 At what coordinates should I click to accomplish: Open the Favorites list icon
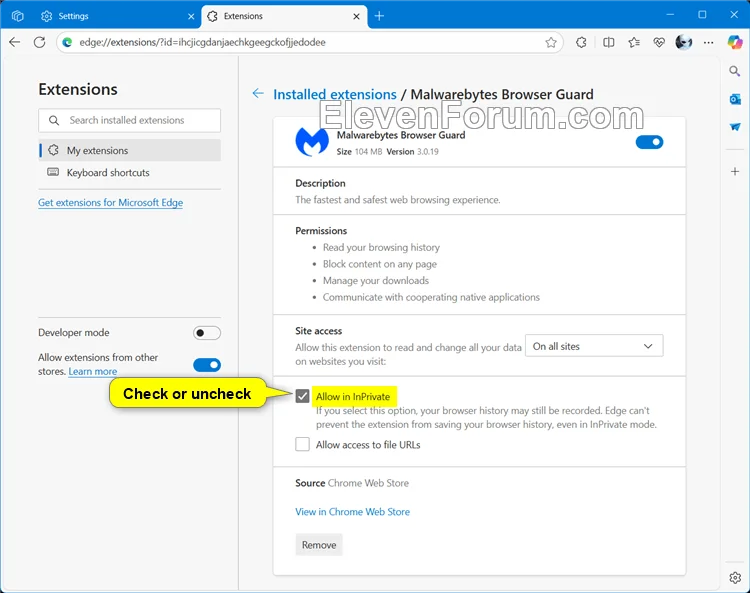[x=634, y=43]
